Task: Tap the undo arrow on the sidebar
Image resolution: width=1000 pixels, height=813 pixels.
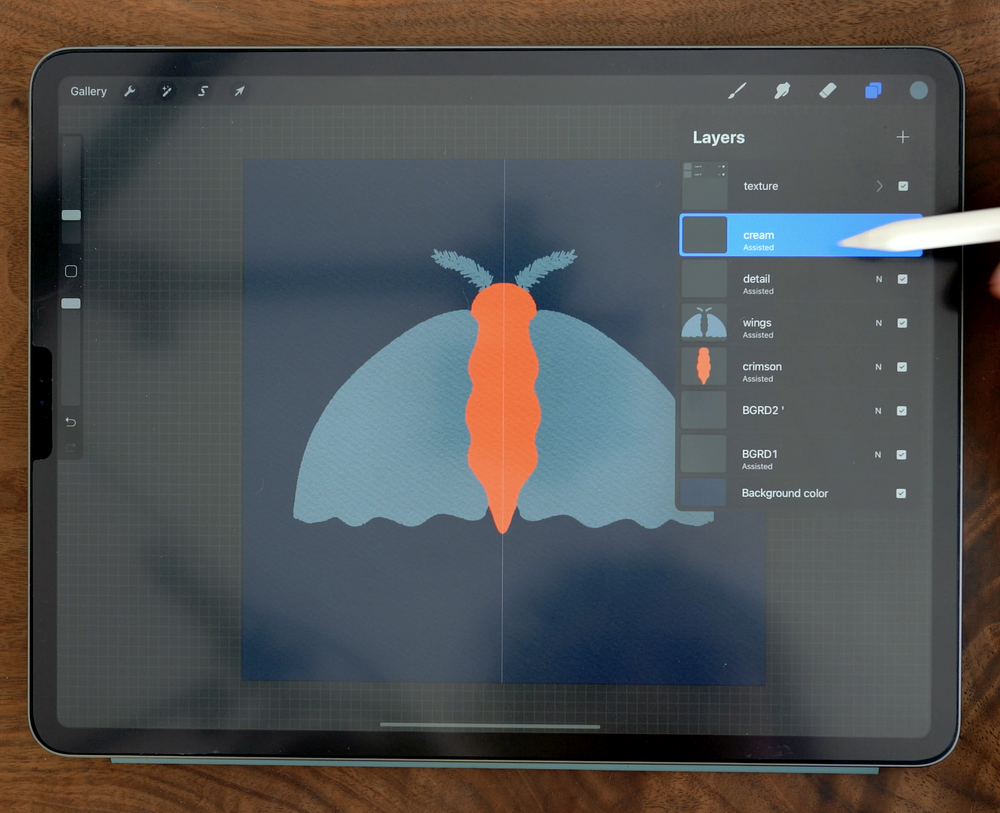Action: tap(70, 422)
